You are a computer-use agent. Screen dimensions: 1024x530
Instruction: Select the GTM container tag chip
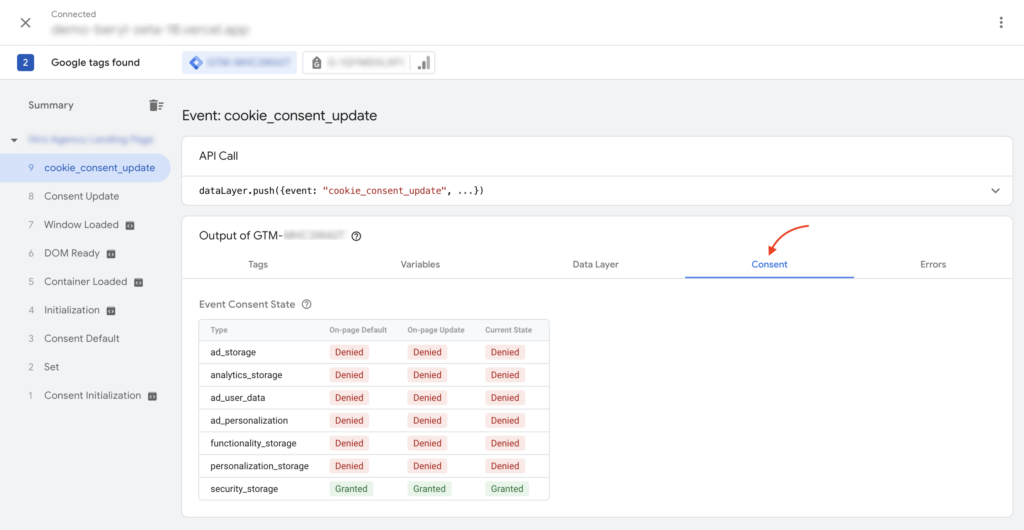(239, 63)
